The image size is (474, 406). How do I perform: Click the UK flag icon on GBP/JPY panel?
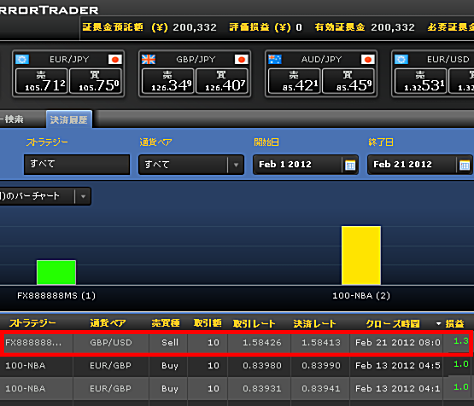pyautogui.click(x=148, y=59)
